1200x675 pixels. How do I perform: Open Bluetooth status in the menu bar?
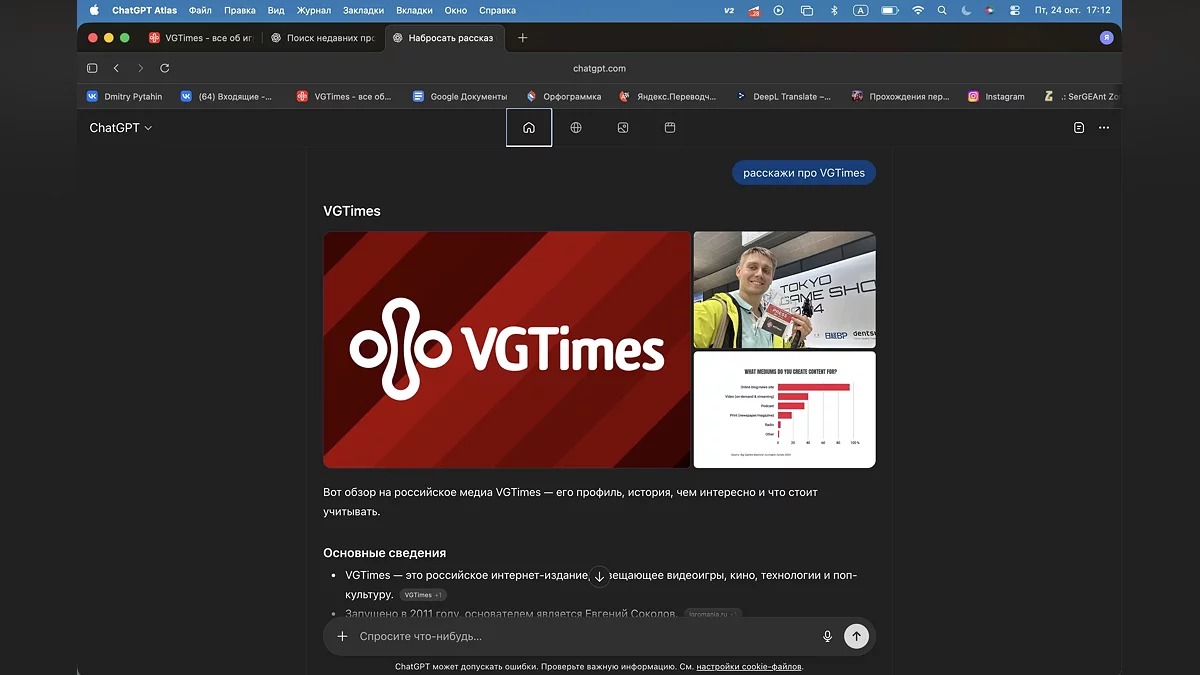pyautogui.click(x=834, y=10)
